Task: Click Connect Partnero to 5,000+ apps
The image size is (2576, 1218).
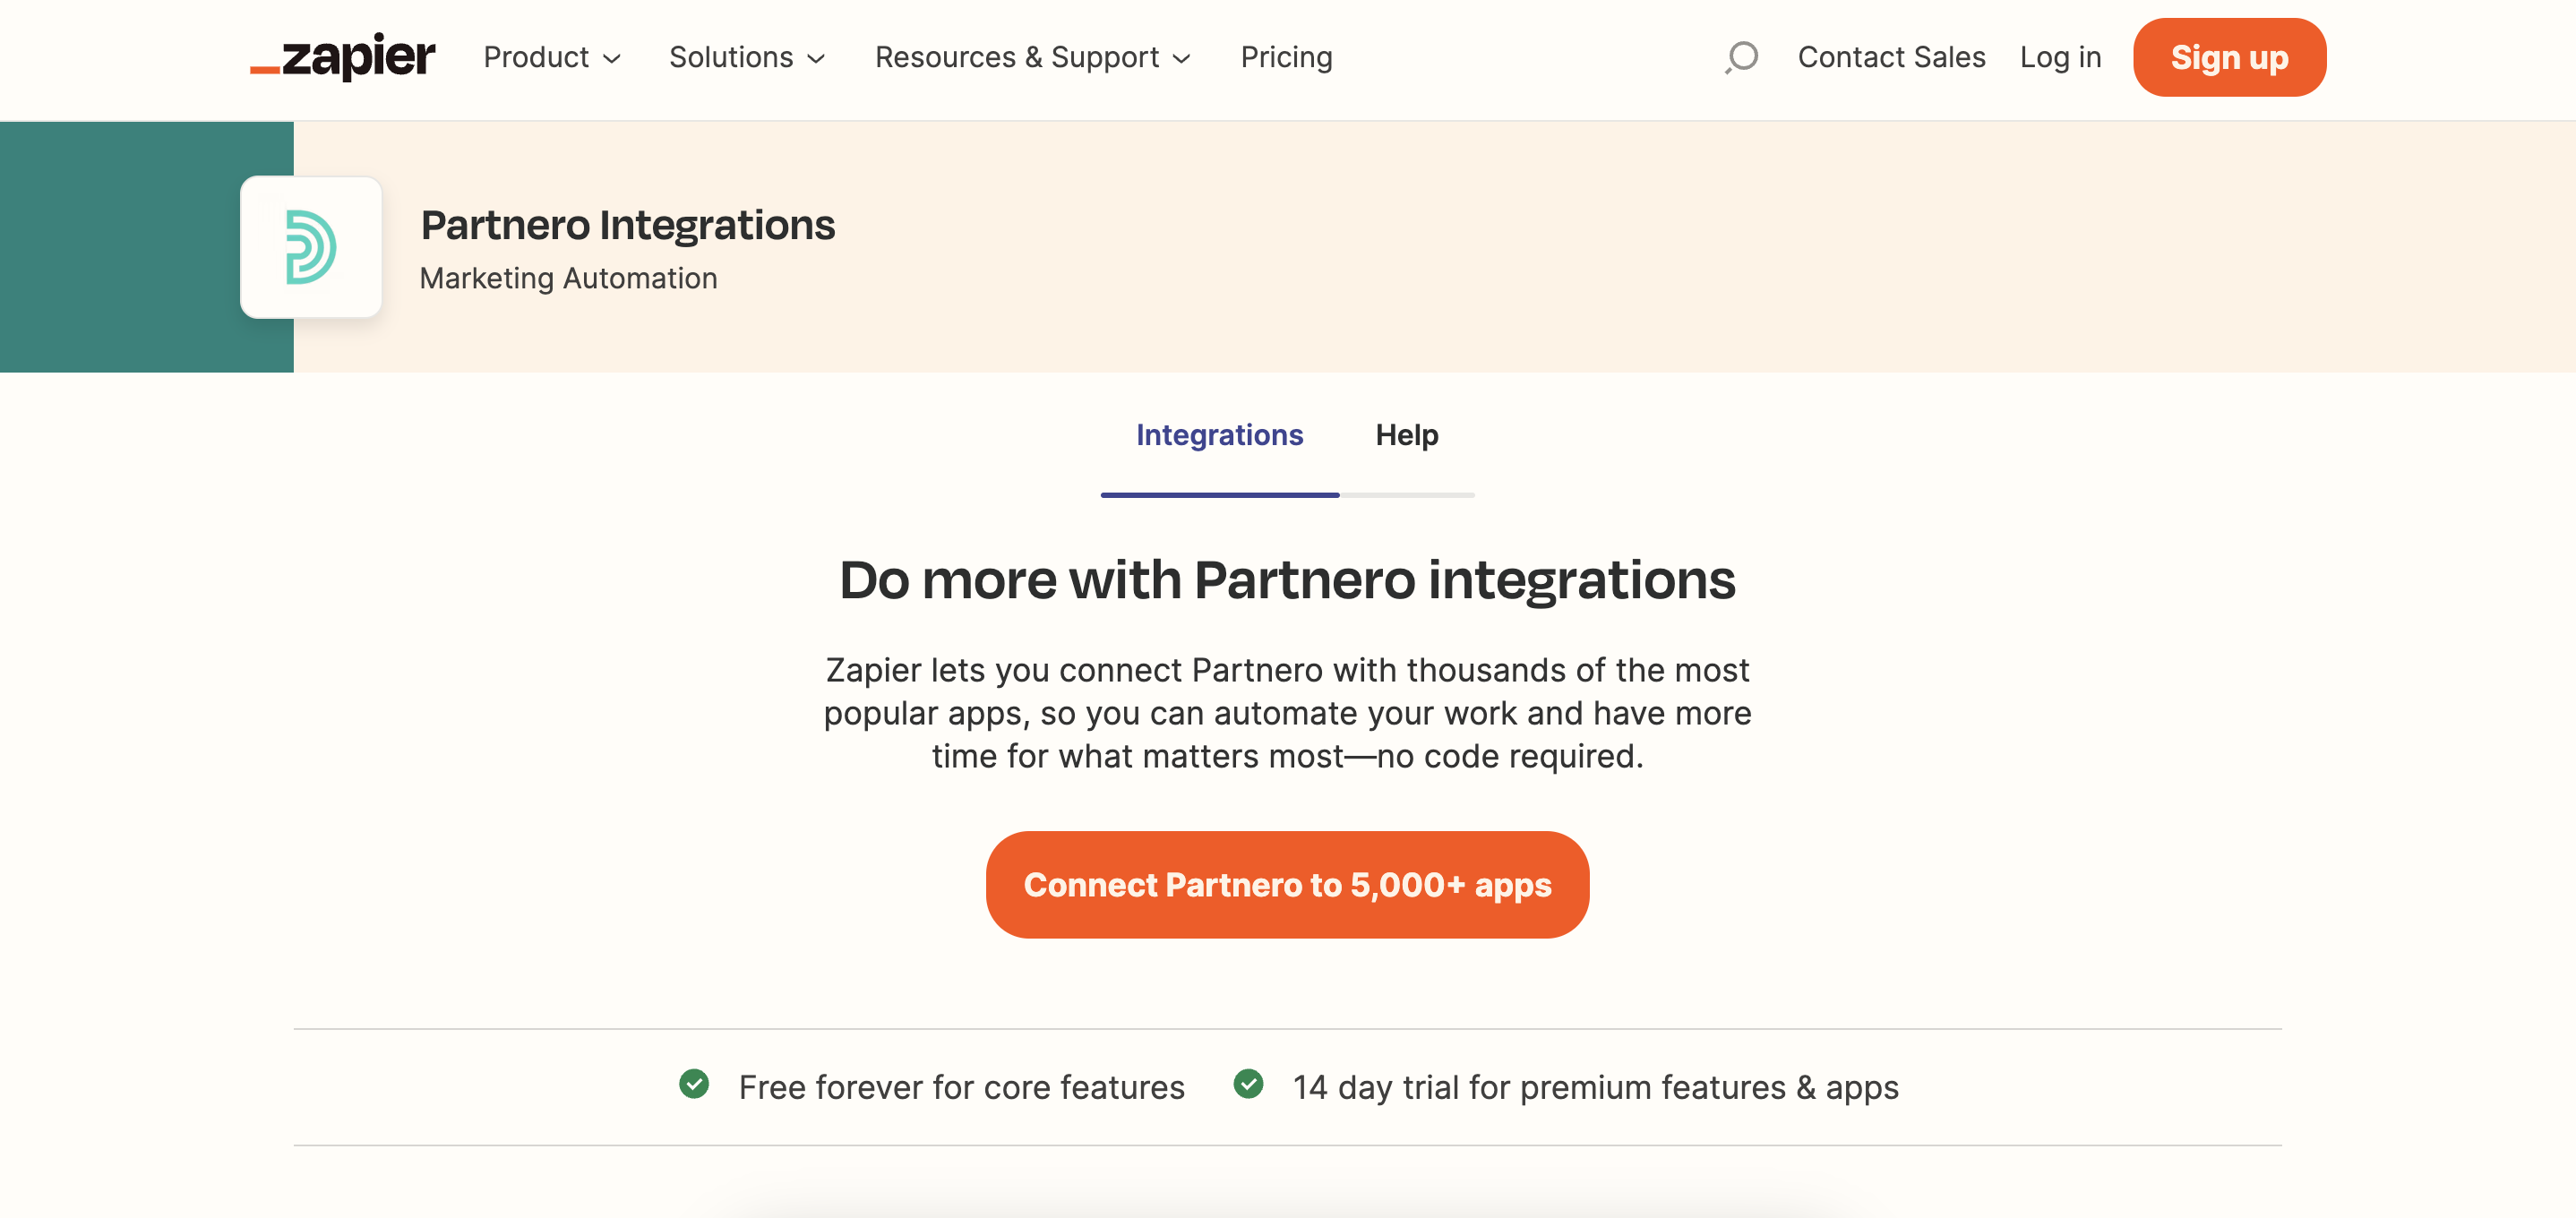Action: [1287, 884]
